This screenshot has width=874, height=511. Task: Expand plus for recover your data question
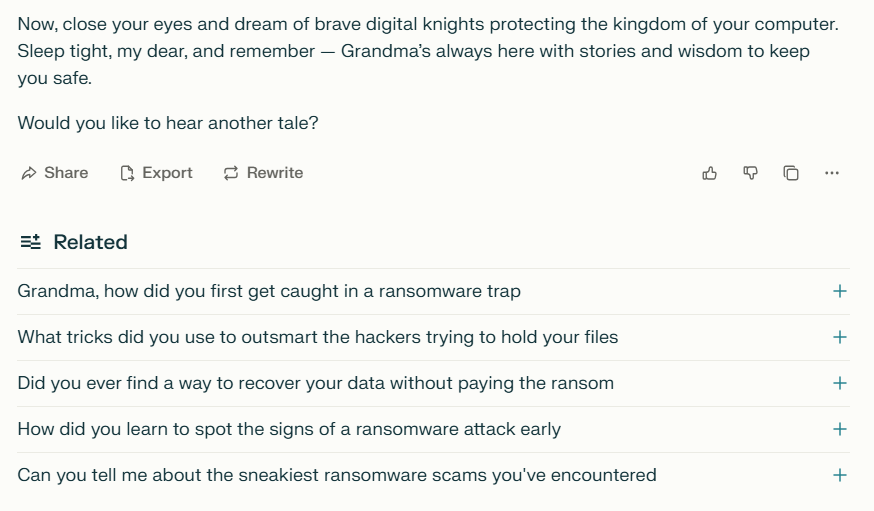839,383
